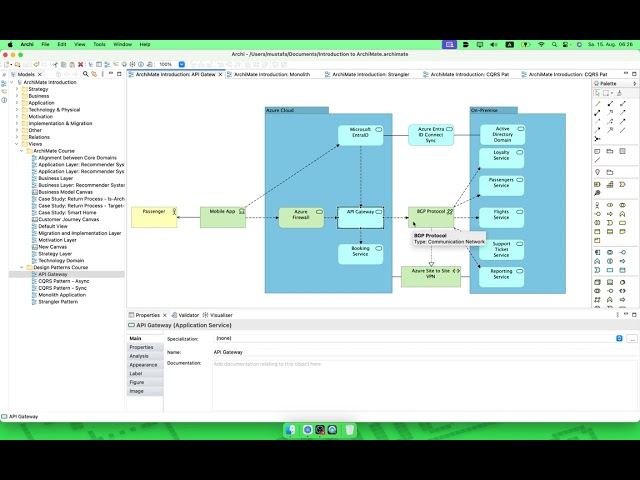Open the Marquee tool dropdown arrow
The width and height of the screenshot is (640, 480).
(x=612, y=93)
